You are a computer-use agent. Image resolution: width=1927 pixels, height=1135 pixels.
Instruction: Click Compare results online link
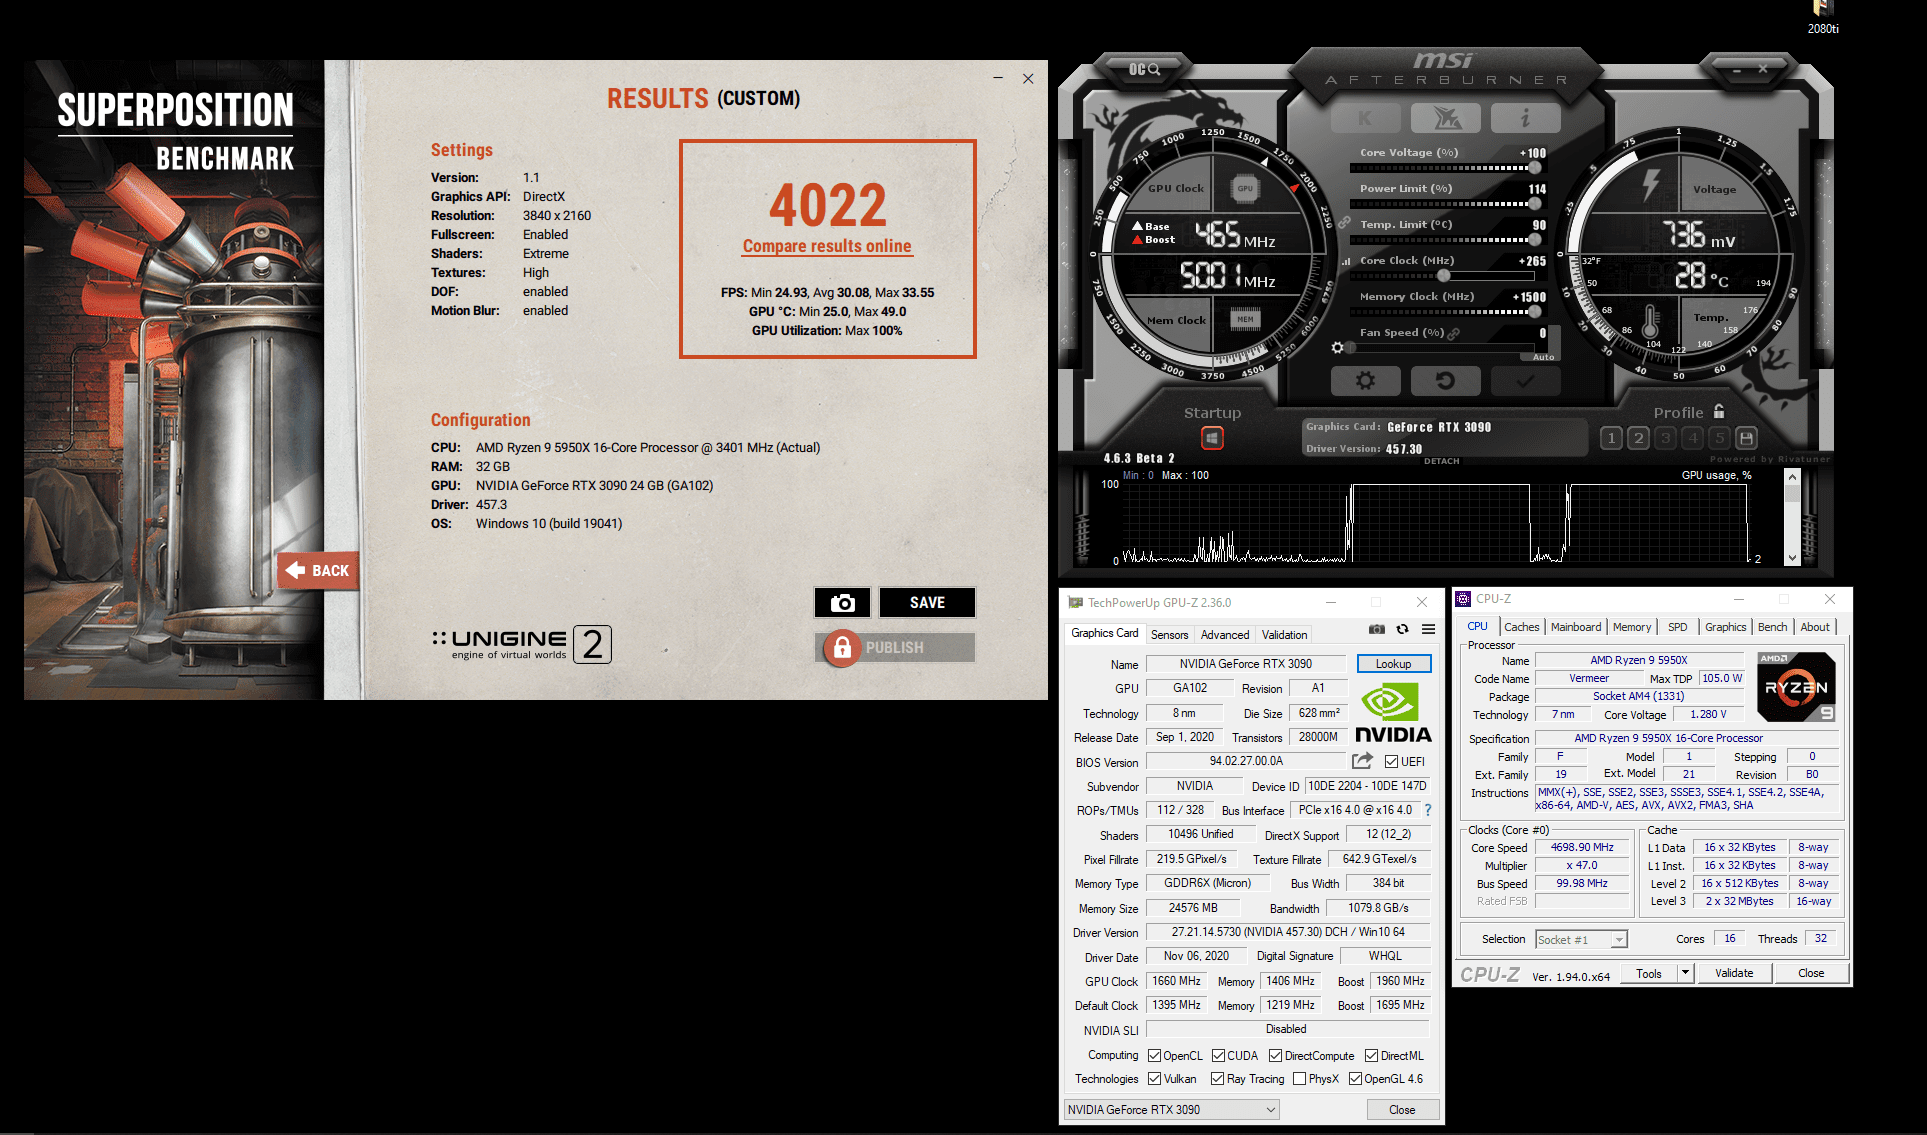tap(826, 246)
